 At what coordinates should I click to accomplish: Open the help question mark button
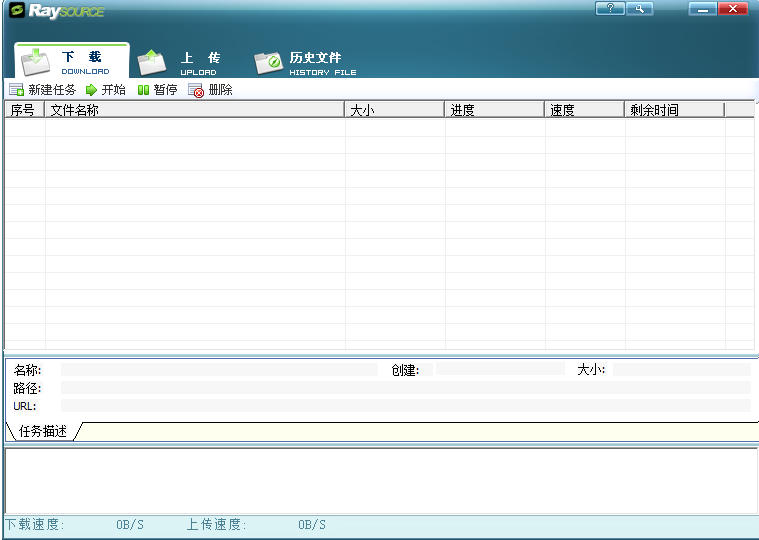coord(609,9)
